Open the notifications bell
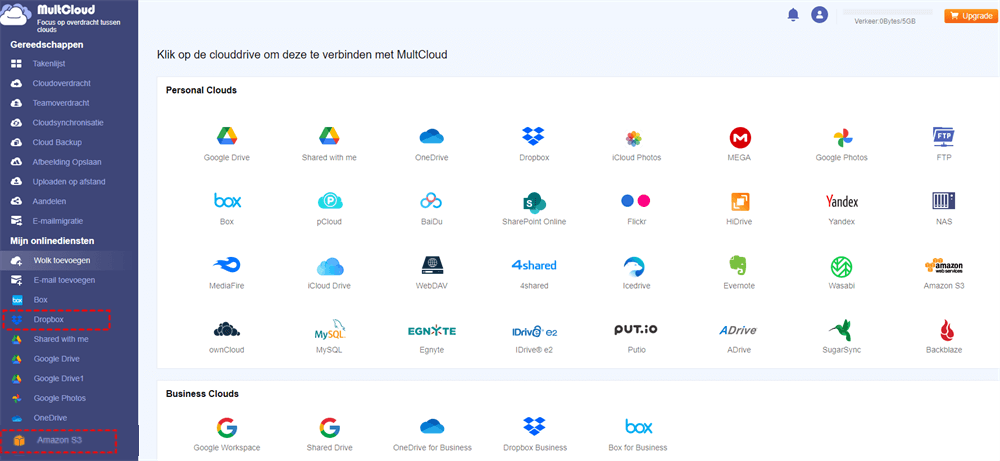 (x=793, y=15)
